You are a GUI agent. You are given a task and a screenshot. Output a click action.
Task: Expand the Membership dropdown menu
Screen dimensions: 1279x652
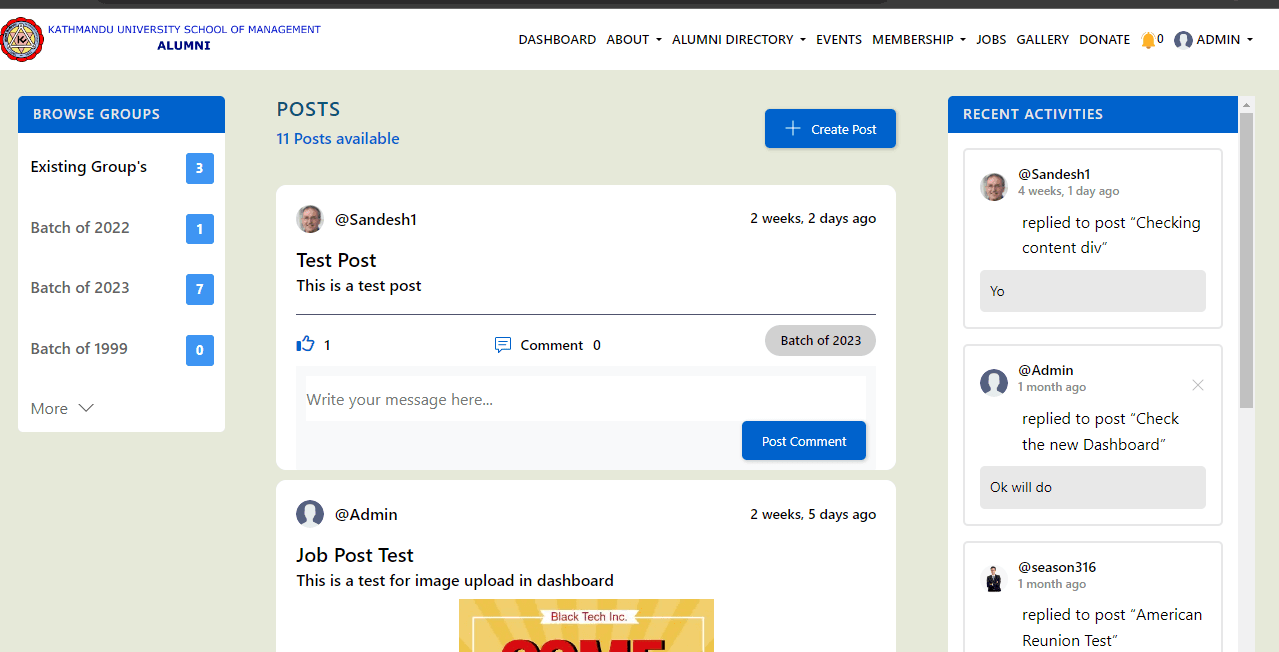[918, 40]
